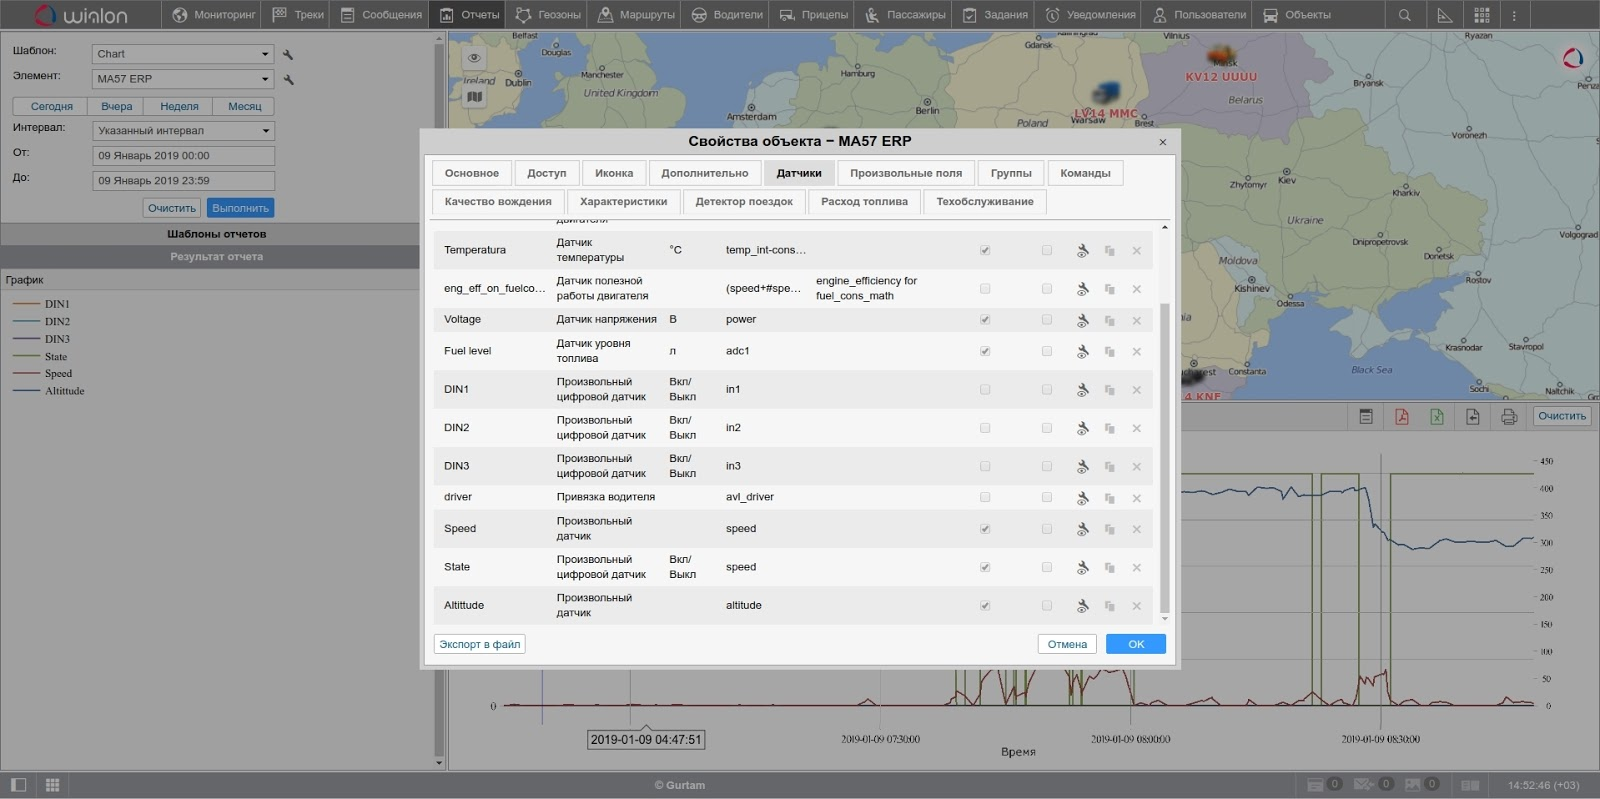This screenshot has width=1600, height=799.
Task: Print the report result
Action: pyautogui.click(x=1508, y=417)
